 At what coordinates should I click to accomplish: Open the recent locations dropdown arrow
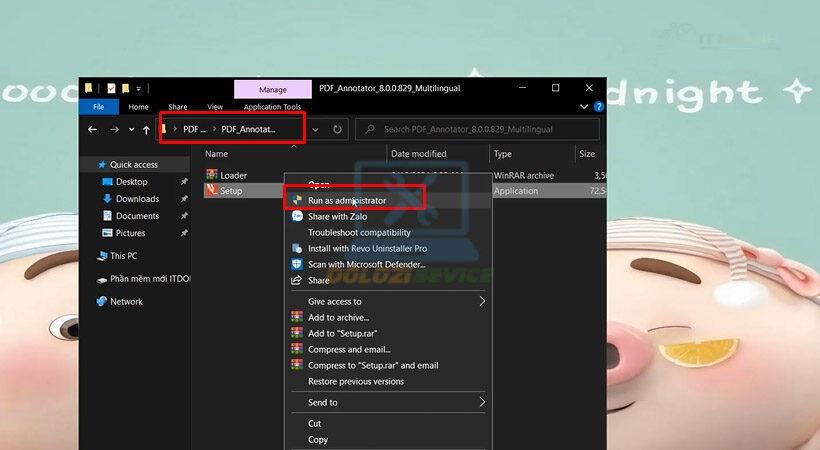click(x=130, y=129)
